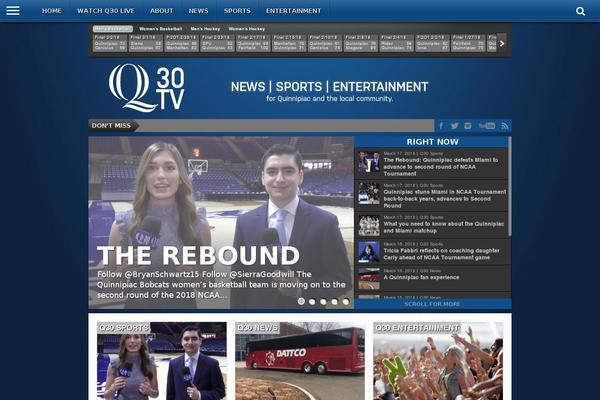
Task: Open the Q30 SPORTS card image
Action: [161, 361]
